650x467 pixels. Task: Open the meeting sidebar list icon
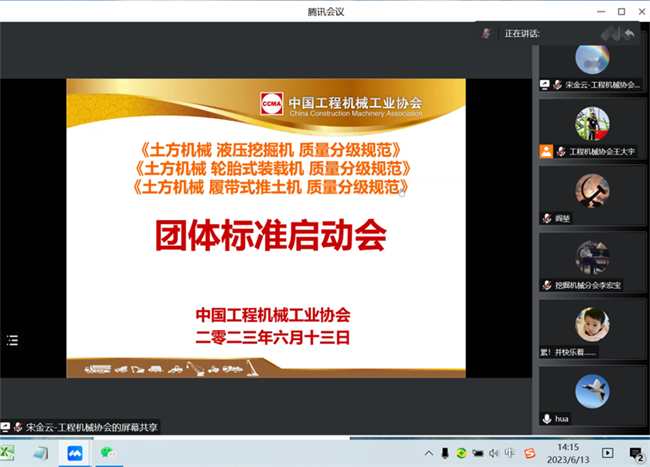coord(12,340)
